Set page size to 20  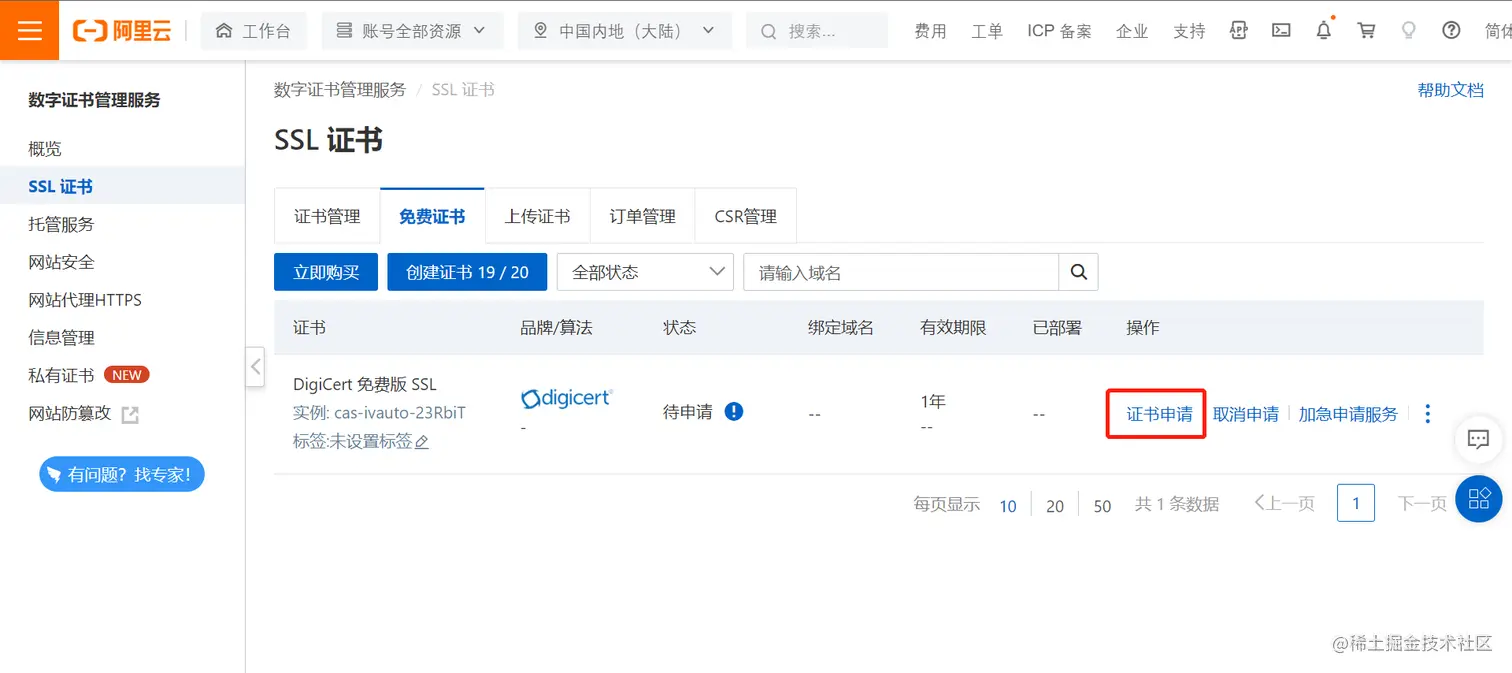1055,506
